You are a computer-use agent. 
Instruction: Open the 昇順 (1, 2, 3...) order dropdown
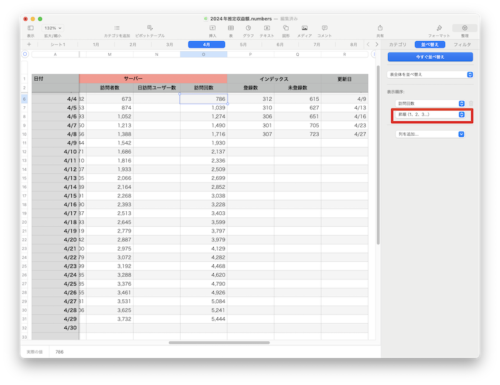point(430,114)
